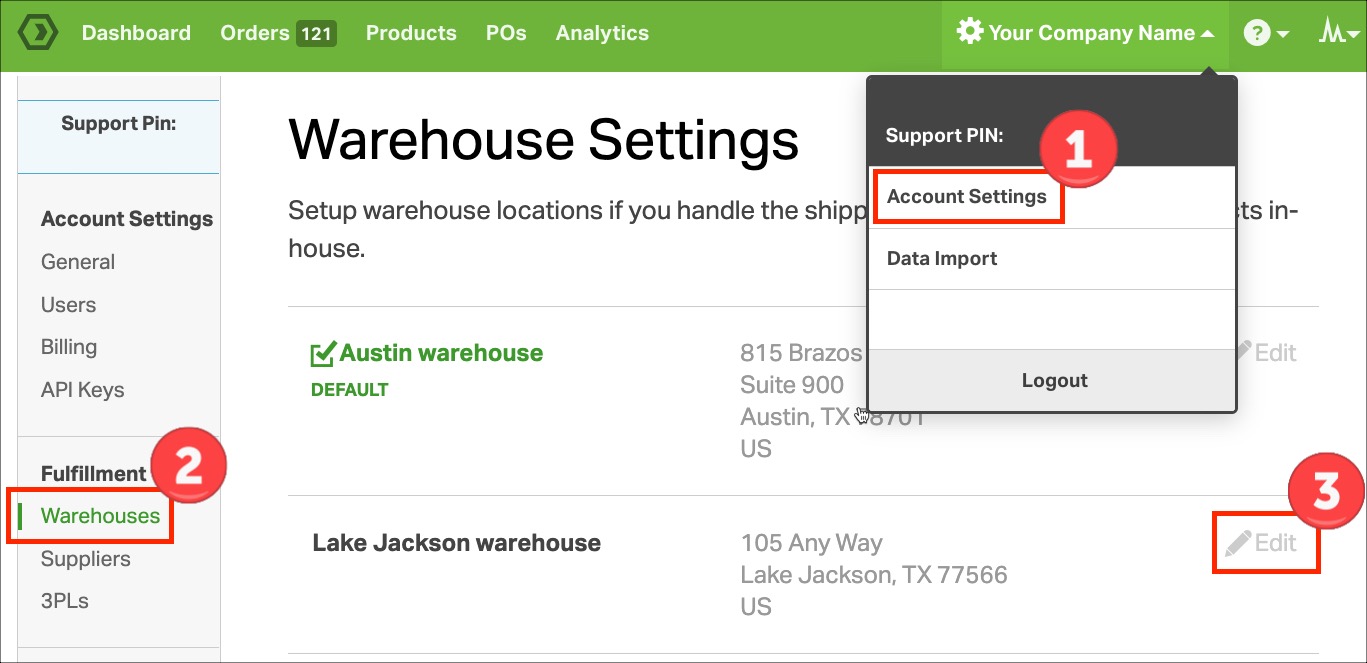Open the activity pulse icon menu
Image resolution: width=1367 pixels, height=663 pixels.
click(x=1338, y=33)
